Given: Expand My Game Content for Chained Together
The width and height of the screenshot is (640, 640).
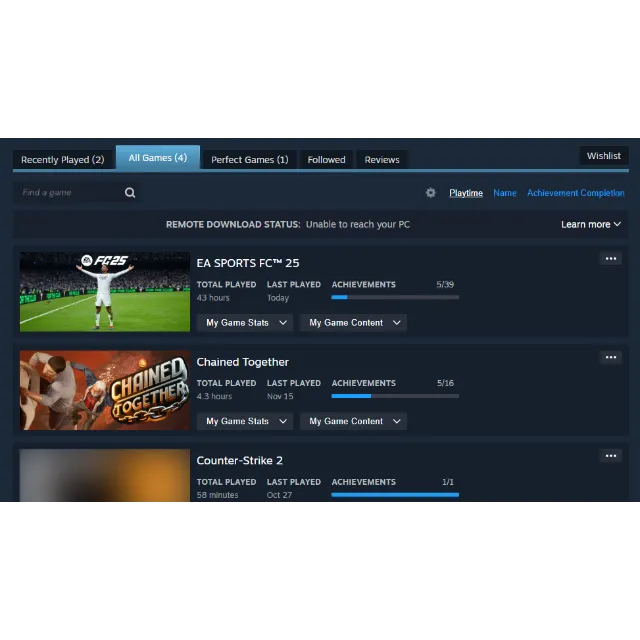Looking at the screenshot, I should coord(354,421).
